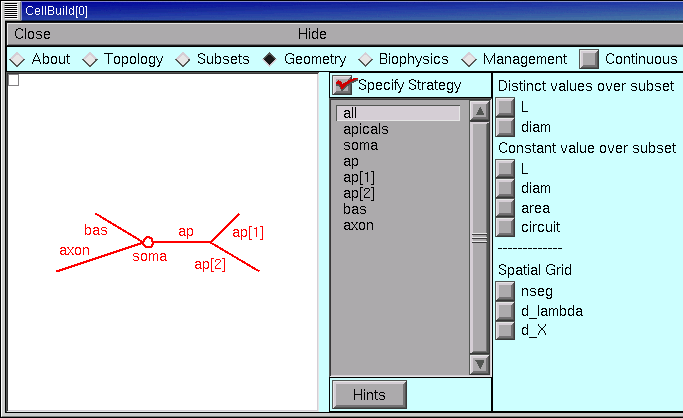Switch to the Biophysics page
Image resolution: width=683 pixels, height=418 pixels.
pyautogui.click(x=366, y=59)
